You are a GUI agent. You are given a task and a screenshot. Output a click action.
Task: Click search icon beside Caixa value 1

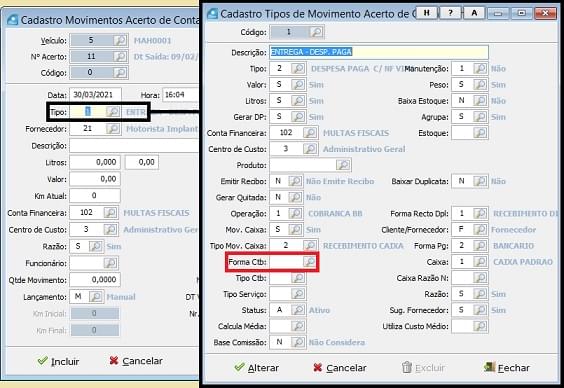point(481,261)
